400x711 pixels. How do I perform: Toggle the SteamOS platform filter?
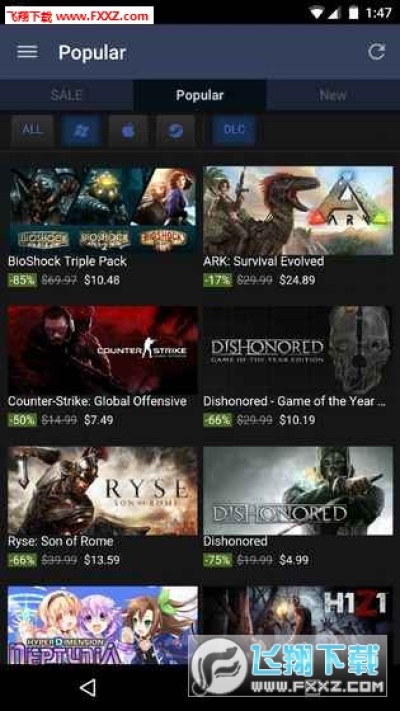[176, 130]
